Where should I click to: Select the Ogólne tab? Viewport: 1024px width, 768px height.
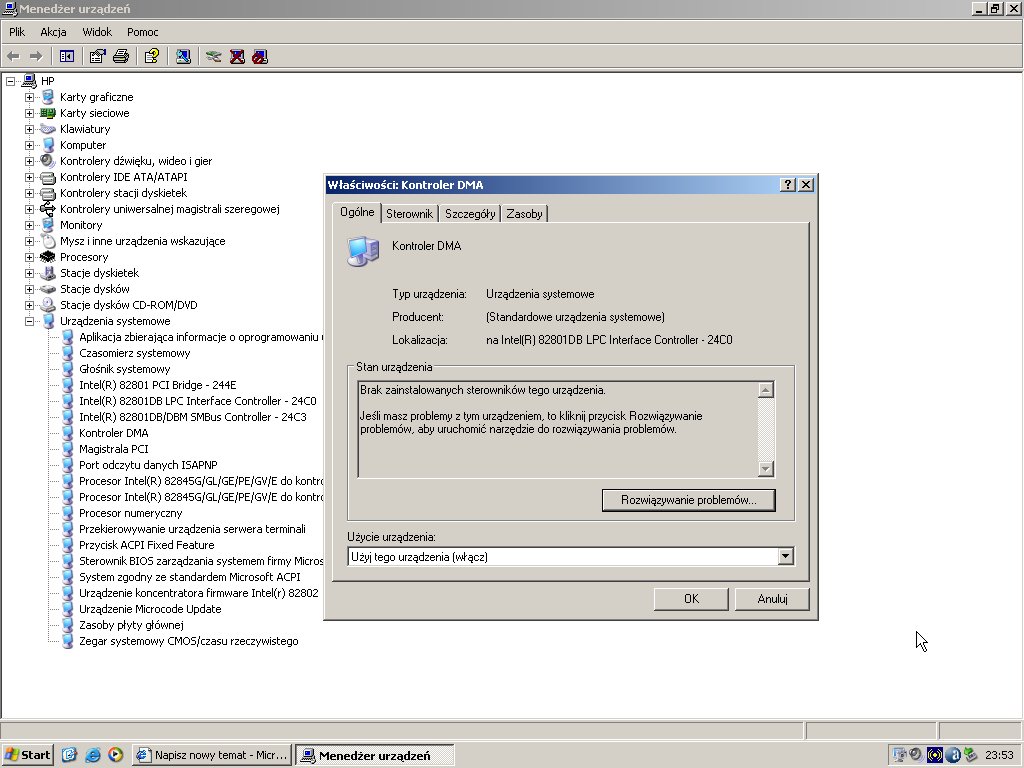(357, 212)
